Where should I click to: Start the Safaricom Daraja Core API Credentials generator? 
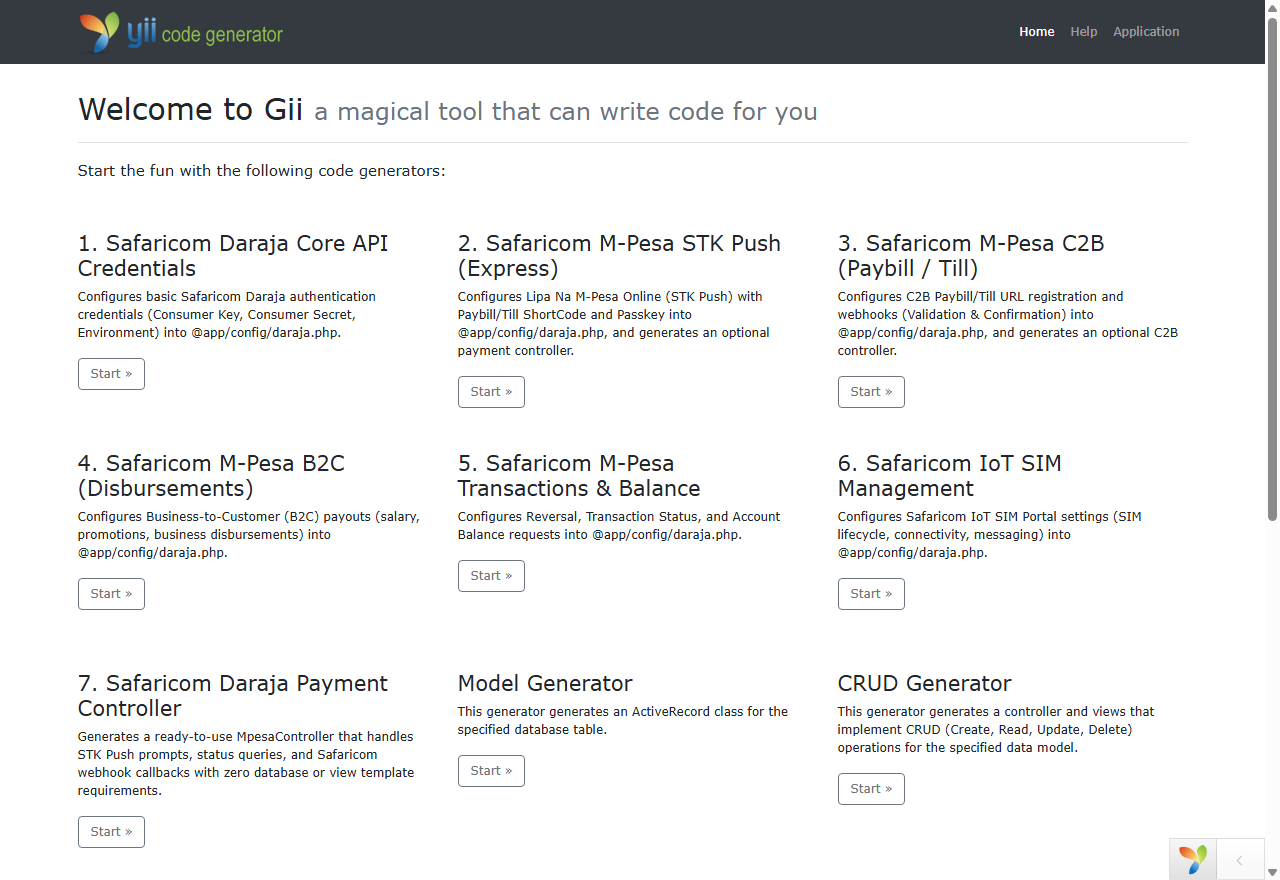[111, 374]
